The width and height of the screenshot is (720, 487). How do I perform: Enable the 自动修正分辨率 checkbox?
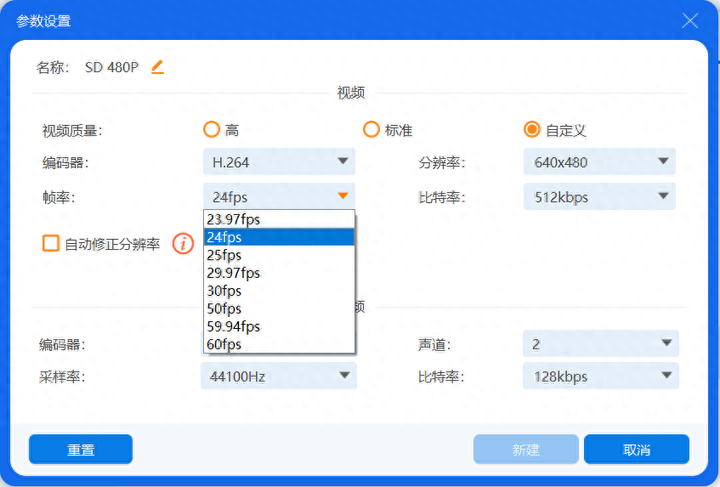tap(51, 243)
